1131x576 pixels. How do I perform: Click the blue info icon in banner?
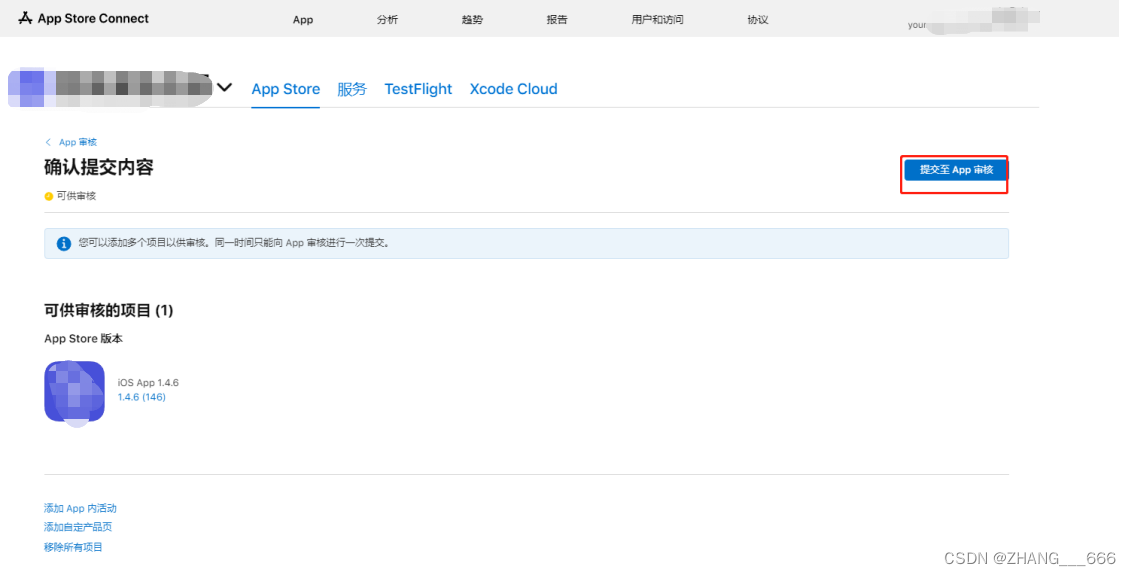[x=63, y=244]
